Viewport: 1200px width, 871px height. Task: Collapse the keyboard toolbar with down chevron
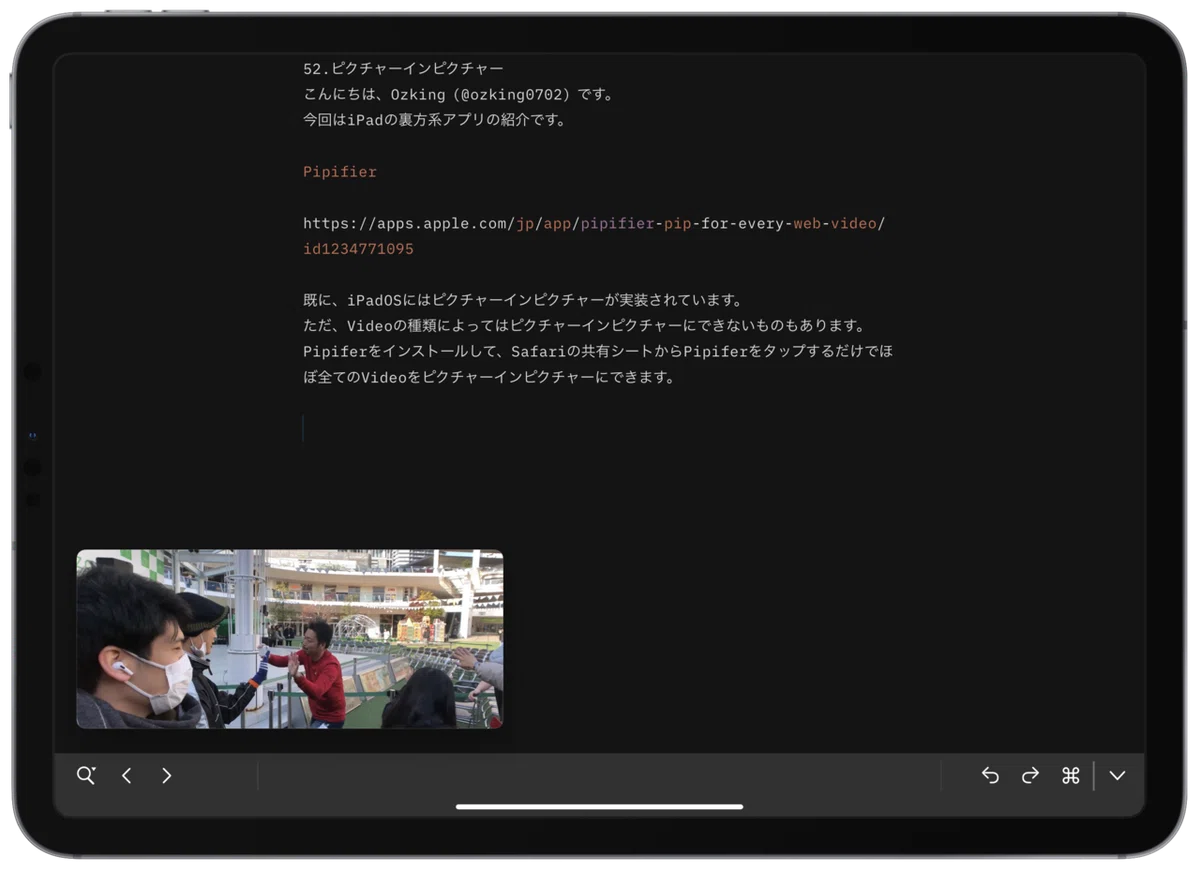coord(1117,776)
